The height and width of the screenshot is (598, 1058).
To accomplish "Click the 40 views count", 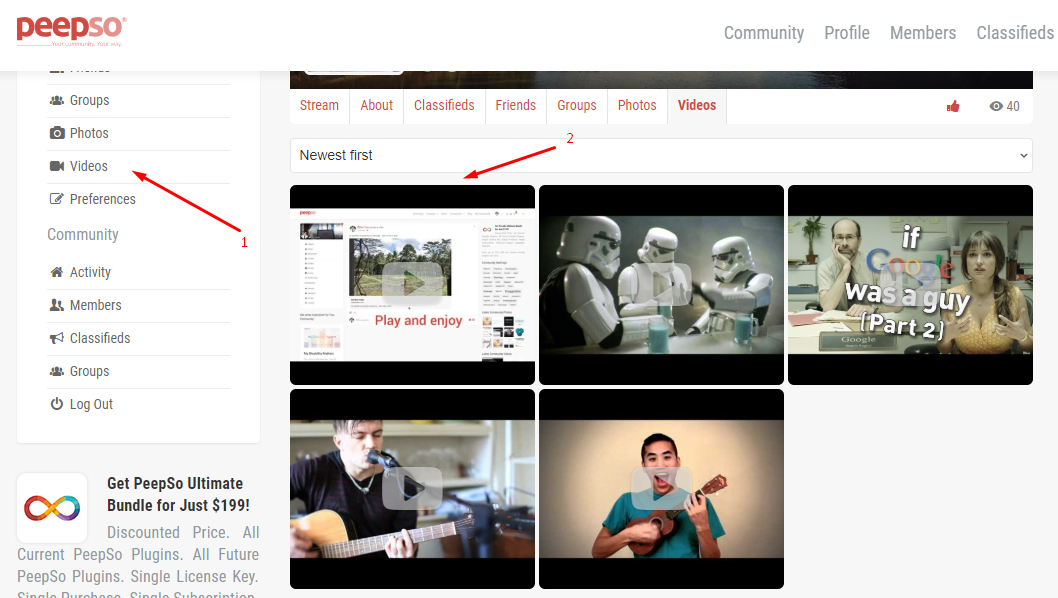I will coord(1013,106).
